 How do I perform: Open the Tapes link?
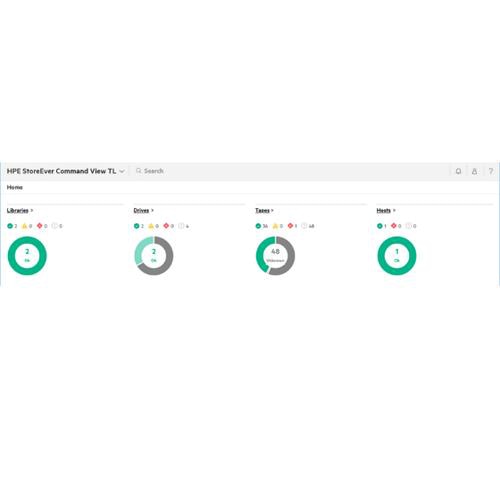click(x=262, y=210)
